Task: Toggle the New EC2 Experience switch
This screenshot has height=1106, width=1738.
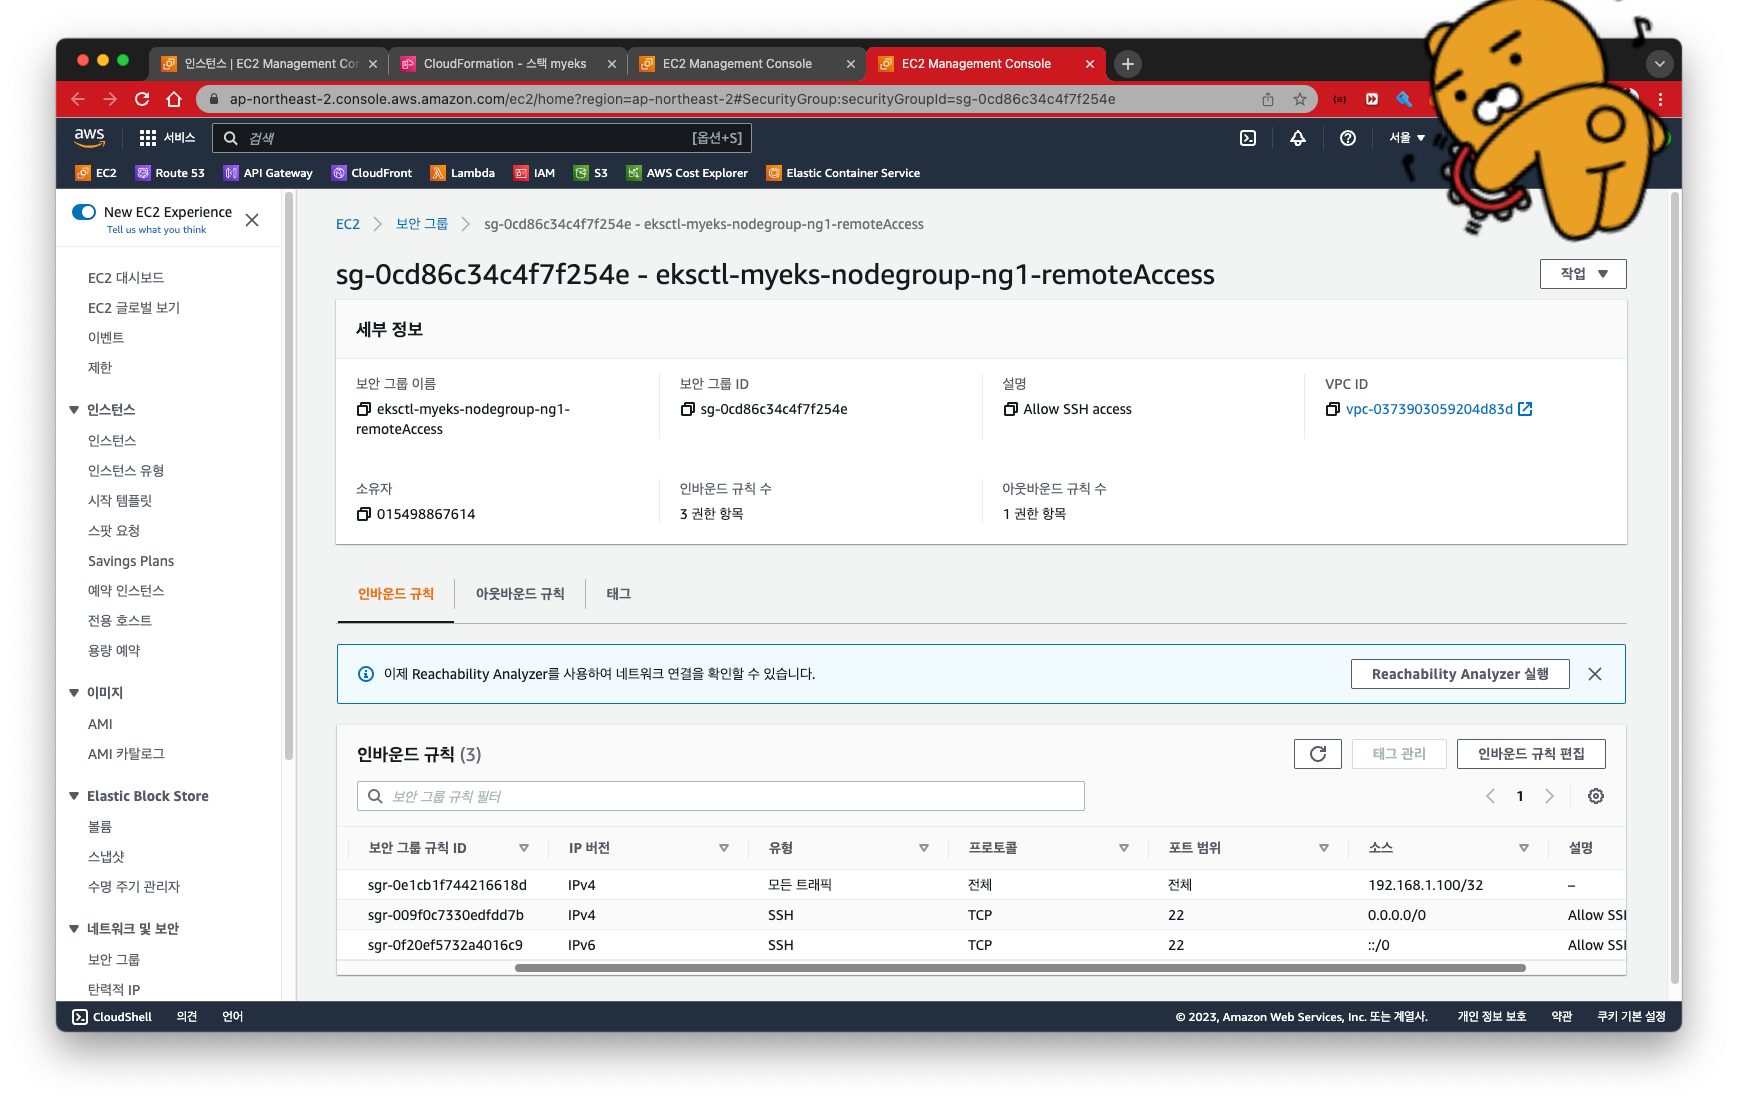Action: coord(84,212)
